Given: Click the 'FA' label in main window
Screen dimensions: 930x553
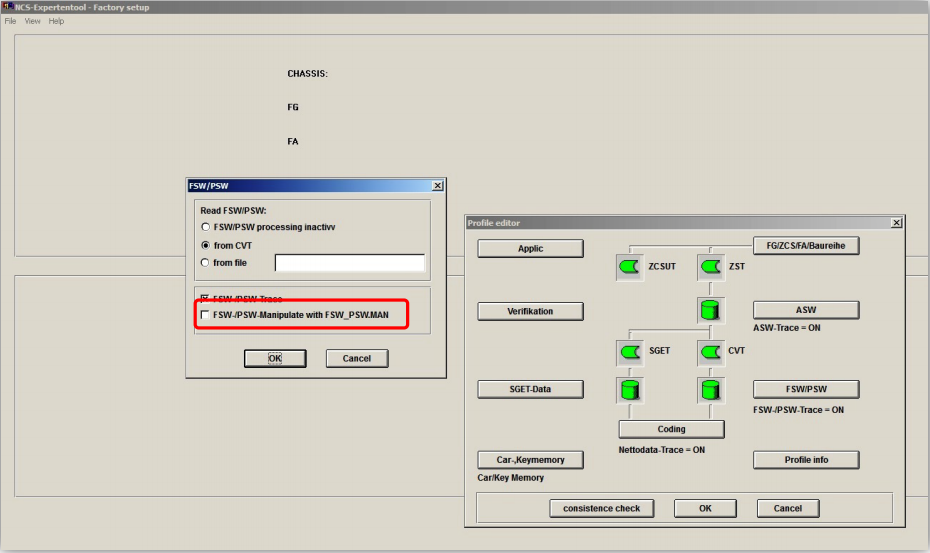Looking at the screenshot, I should click(293, 142).
